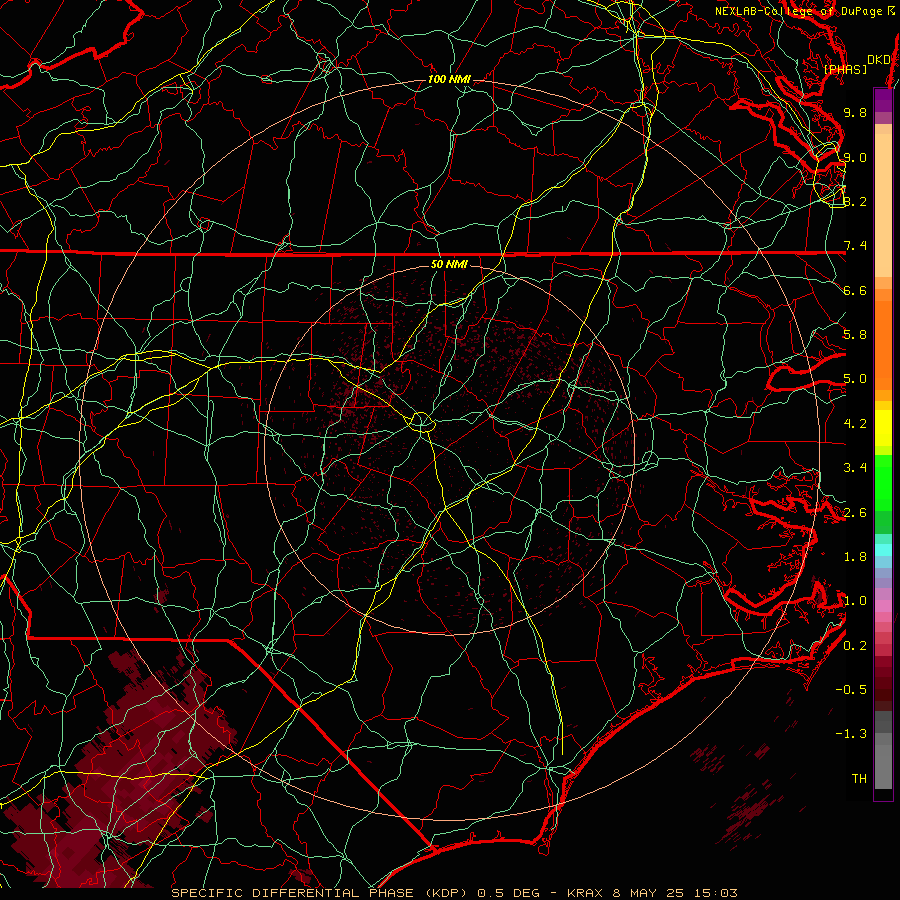This screenshot has width=900, height=900.
Task: Click the 7.4 legend value
Action: tap(855, 246)
